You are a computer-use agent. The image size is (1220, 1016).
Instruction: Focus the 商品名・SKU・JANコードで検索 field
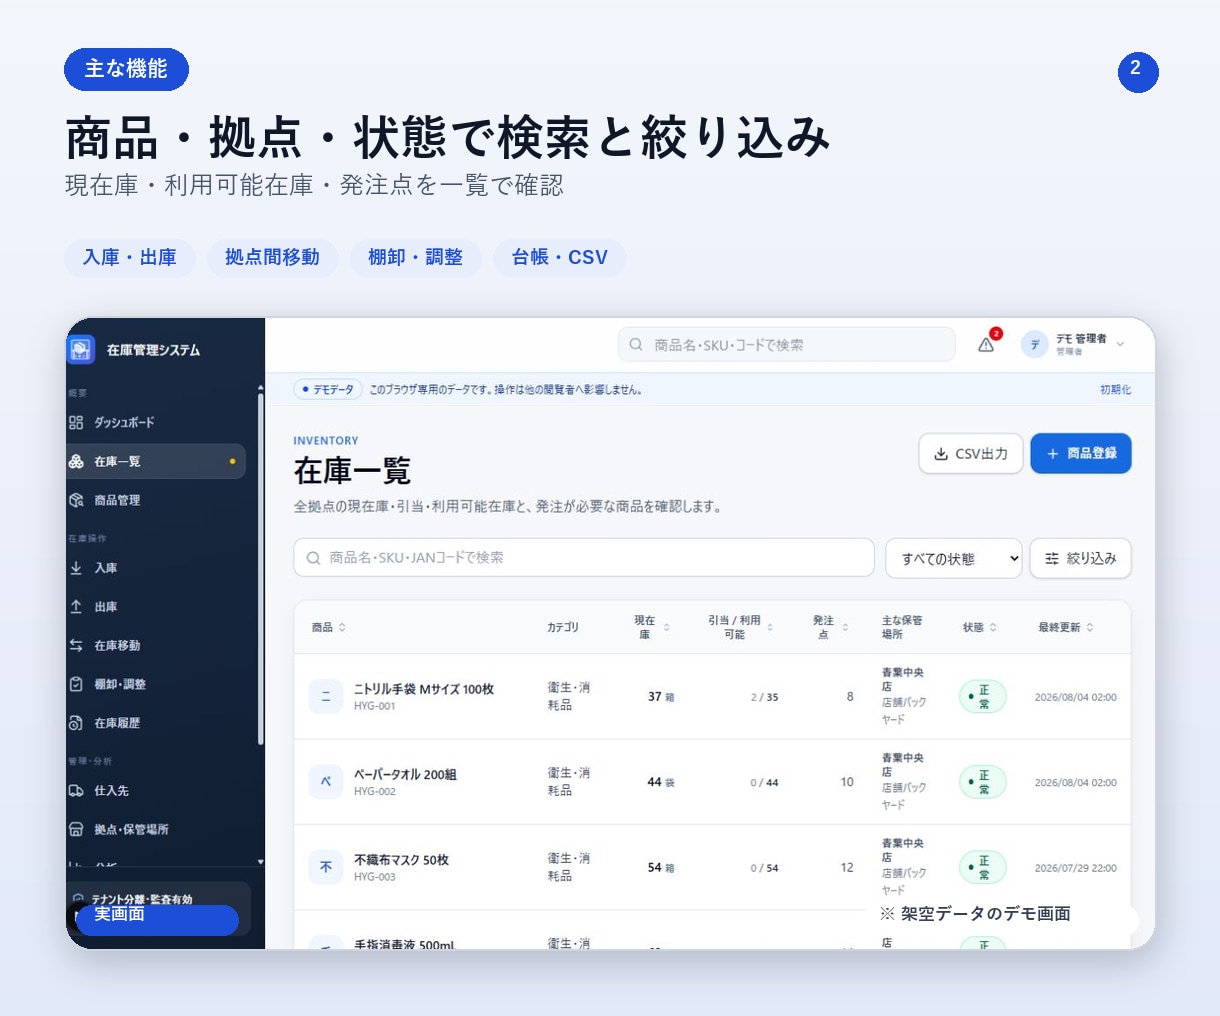click(584, 558)
